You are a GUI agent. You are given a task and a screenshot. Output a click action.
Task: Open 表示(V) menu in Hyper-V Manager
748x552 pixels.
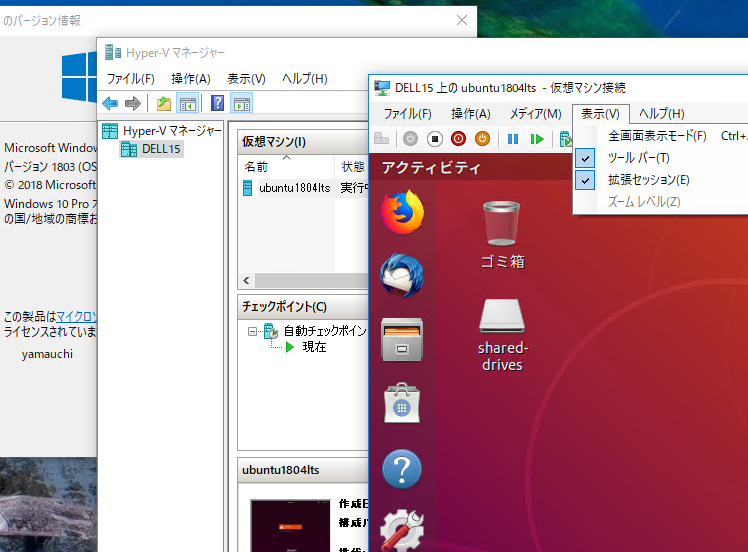click(x=246, y=79)
